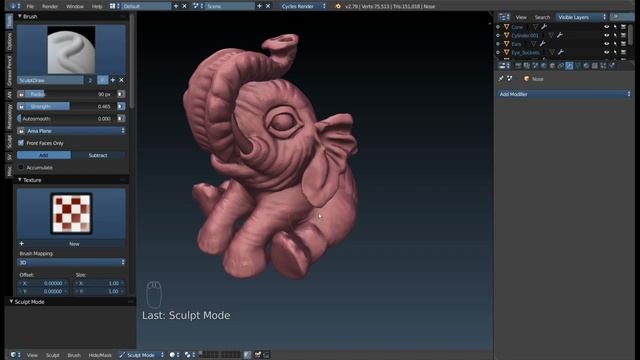Image resolution: width=640 pixels, height=360 pixels.
Task: Toggle Strength pressure sensitivity icon
Action: [x=121, y=106]
